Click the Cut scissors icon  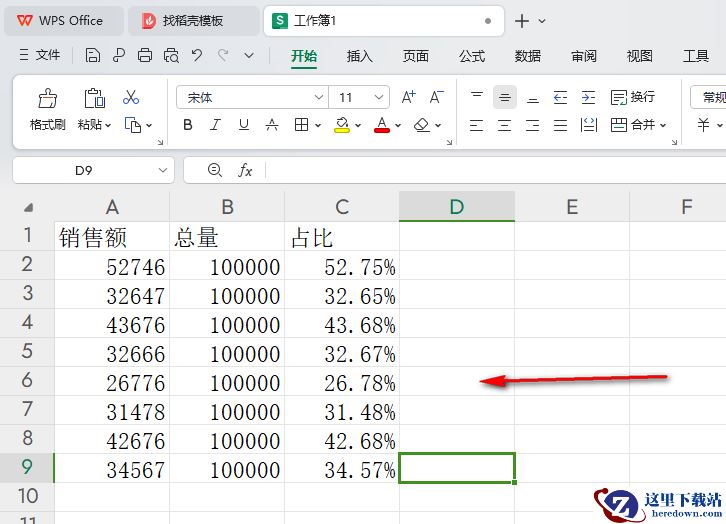131,97
